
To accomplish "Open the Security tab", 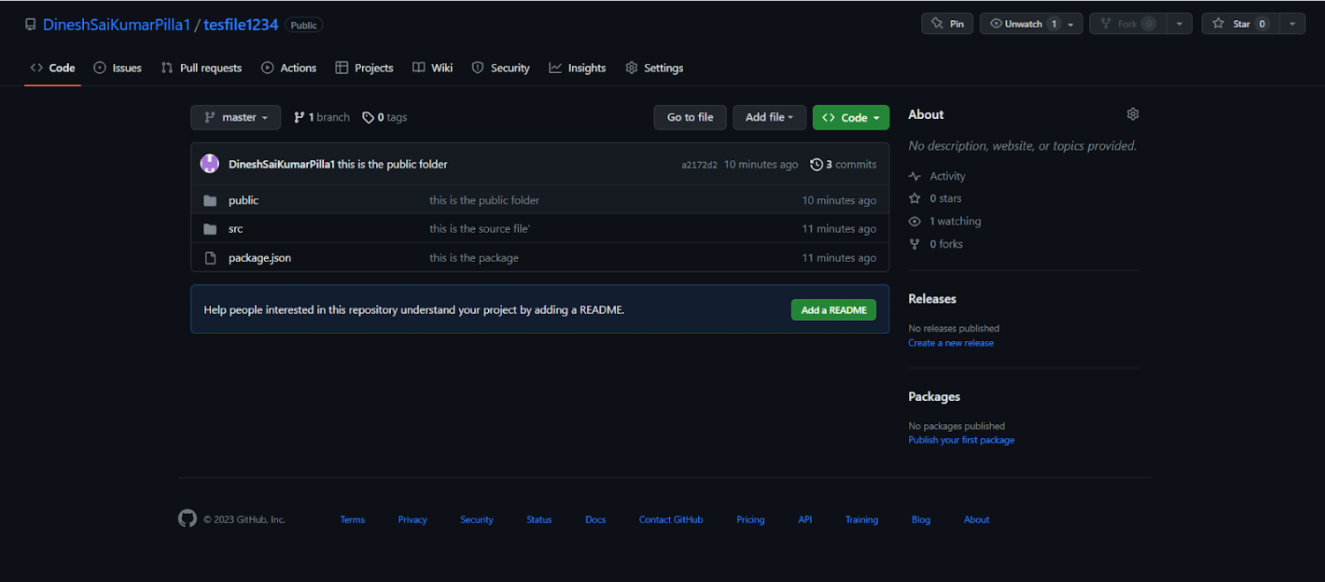I will (x=501, y=68).
